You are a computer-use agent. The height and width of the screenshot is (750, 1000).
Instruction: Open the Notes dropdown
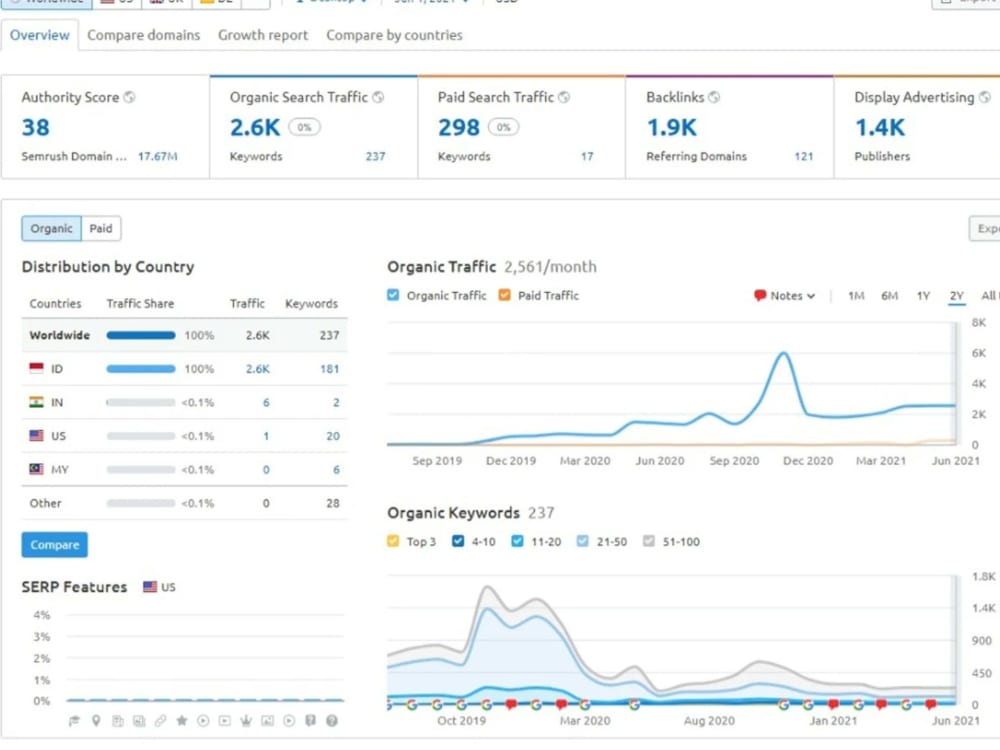click(x=785, y=295)
